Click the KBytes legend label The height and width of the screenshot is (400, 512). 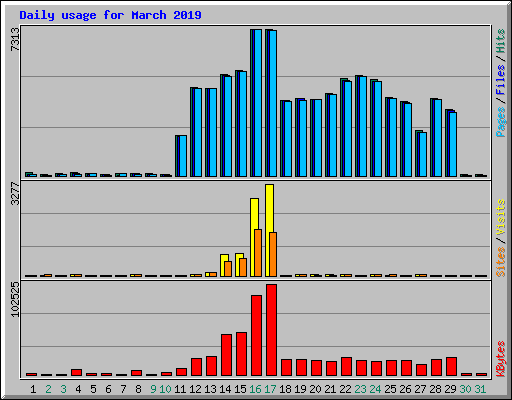501,359
